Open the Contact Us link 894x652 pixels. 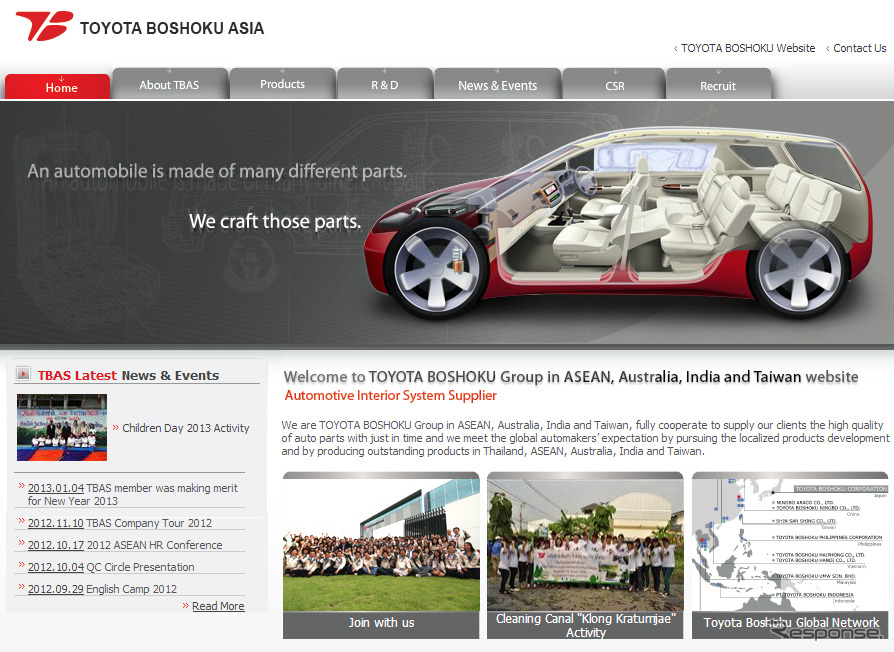coord(859,48)
